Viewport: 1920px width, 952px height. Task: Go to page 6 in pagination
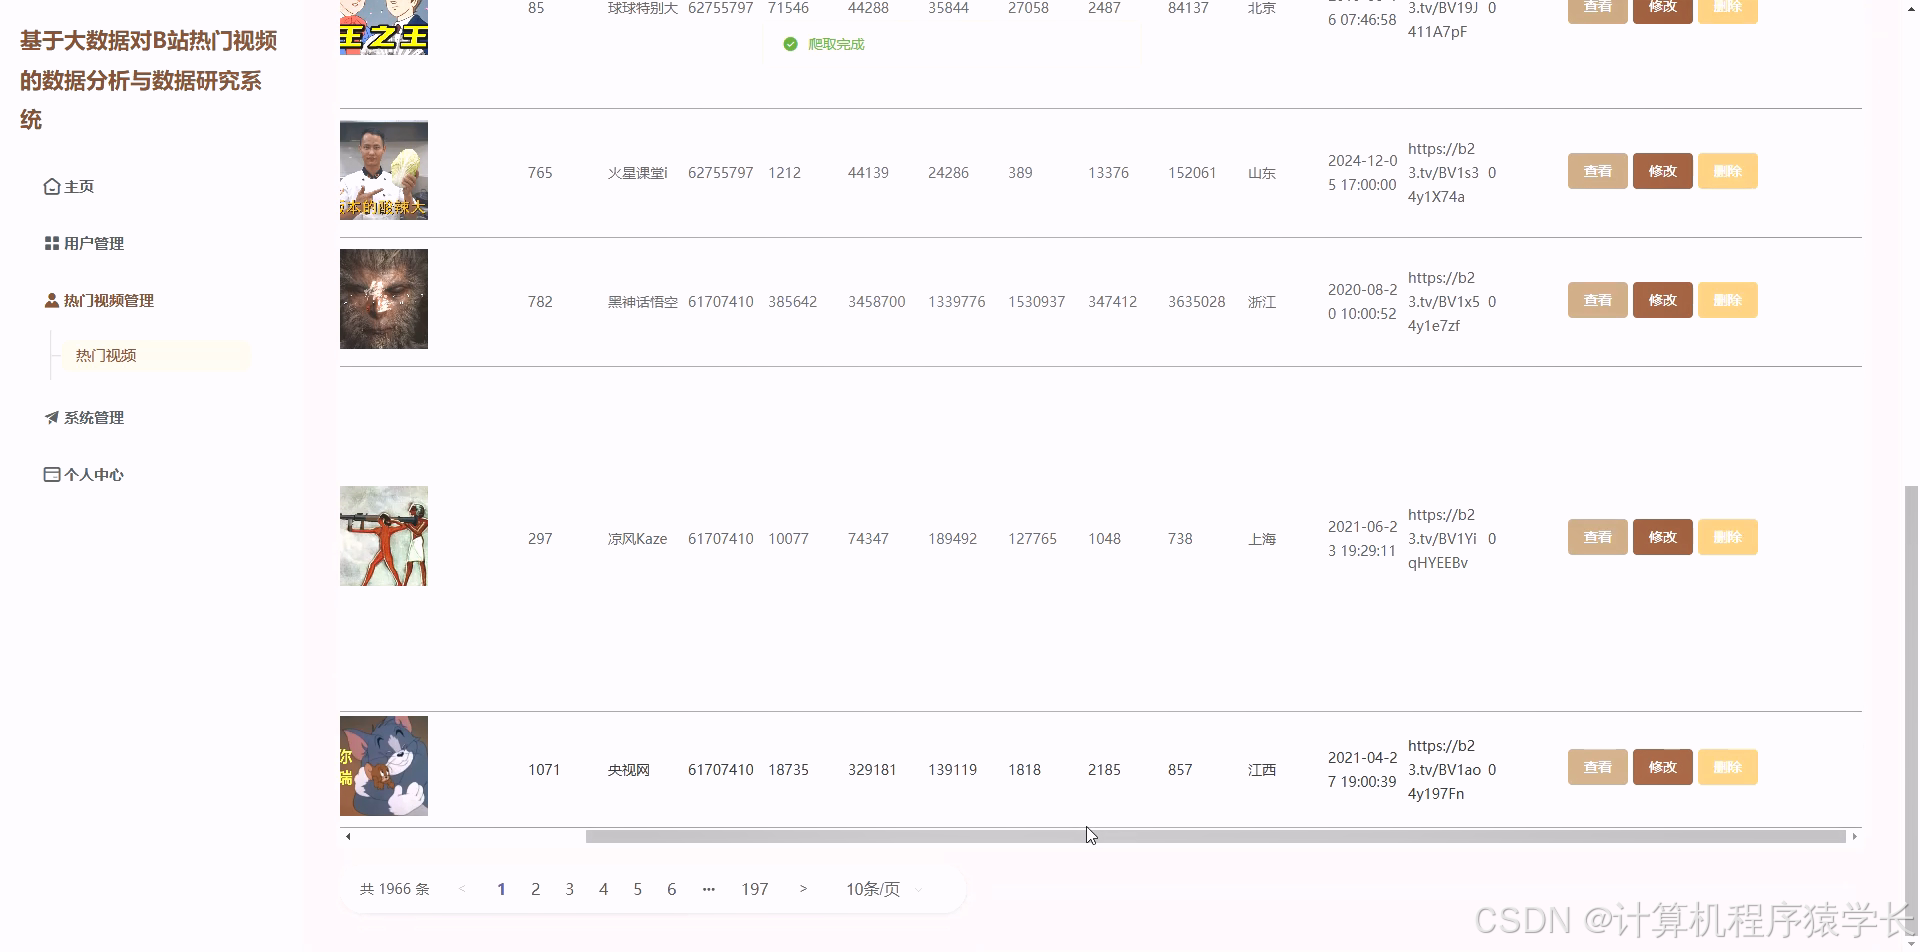pyautogui.click(x=672, y=889)
